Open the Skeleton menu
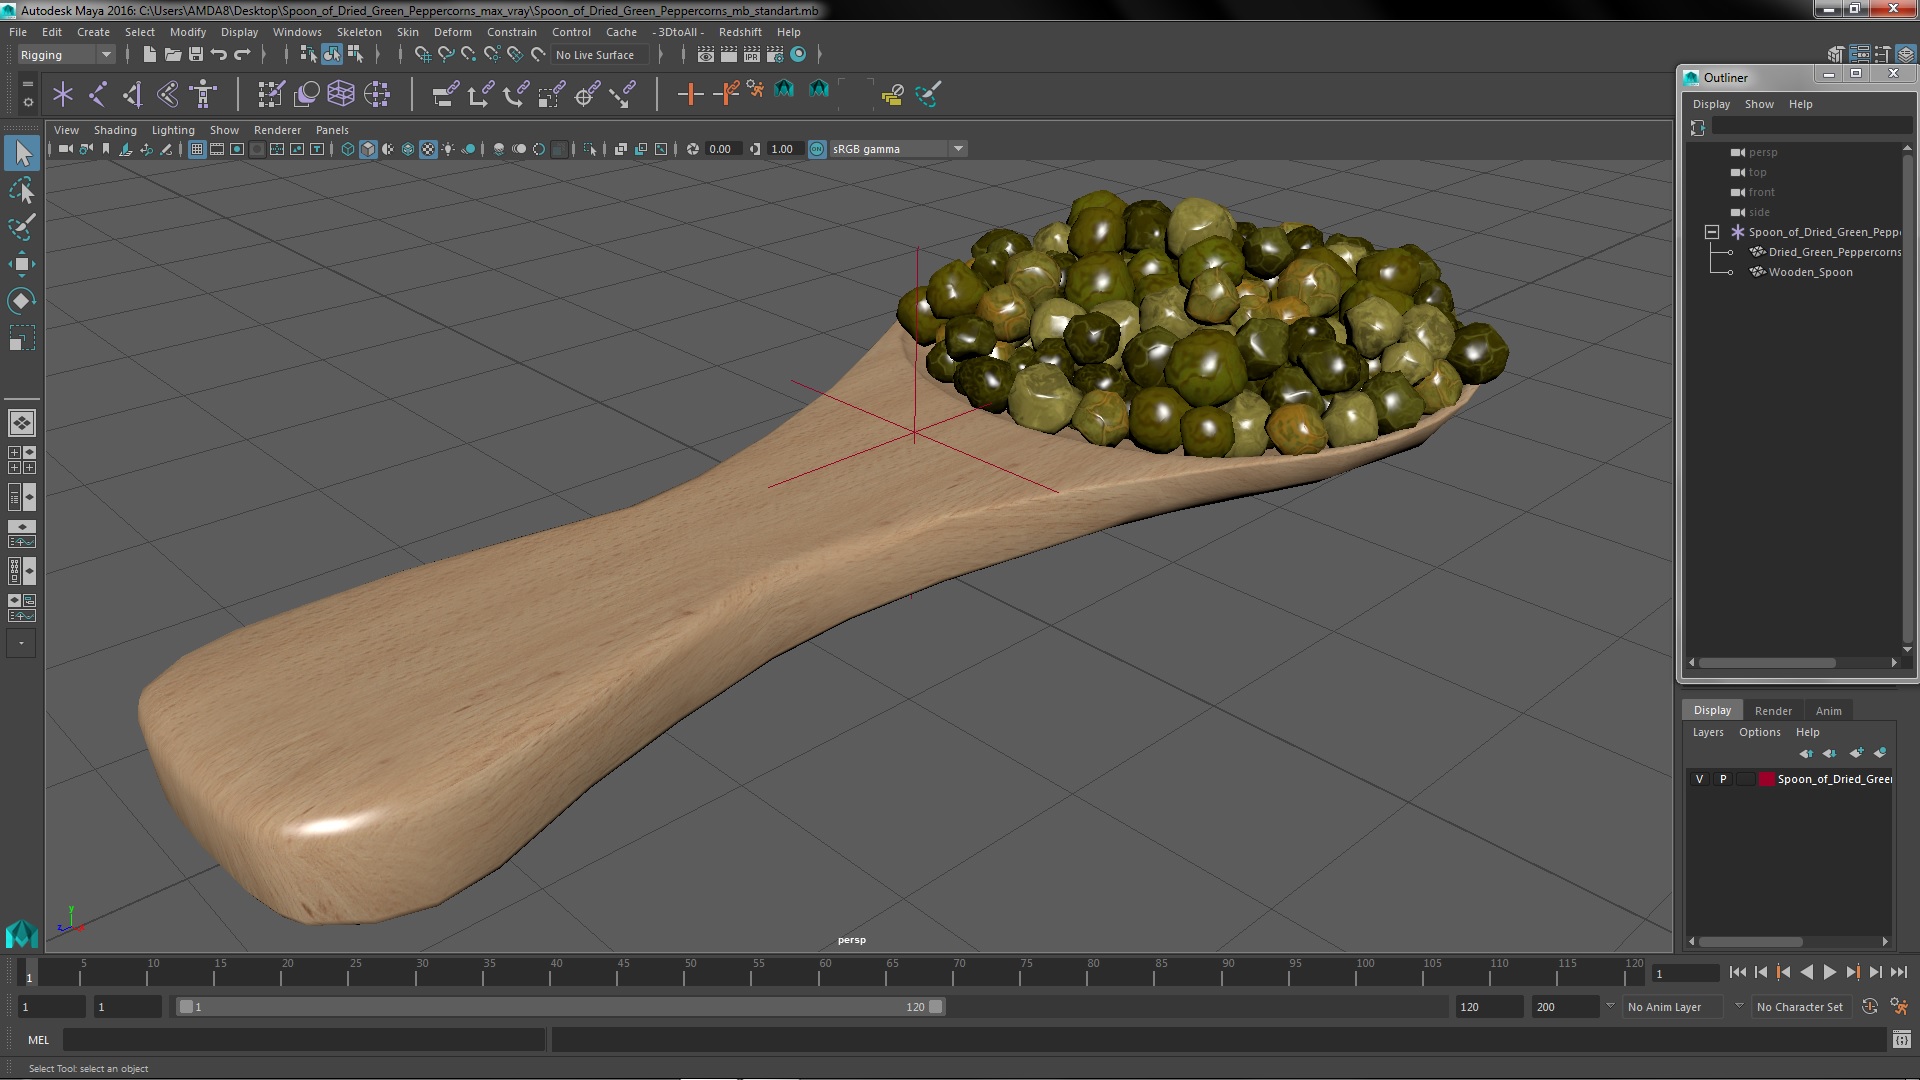This screenshot has width=1920, height=1080. (x=359, y=32)
